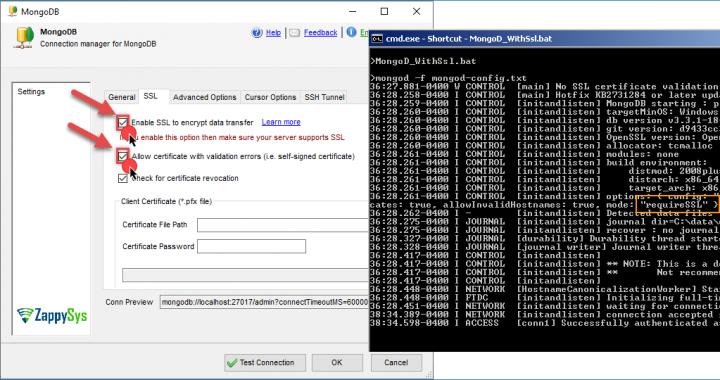The image size is (720, 380).
Task: Select the SSL tab
Action: pos(151,96)
